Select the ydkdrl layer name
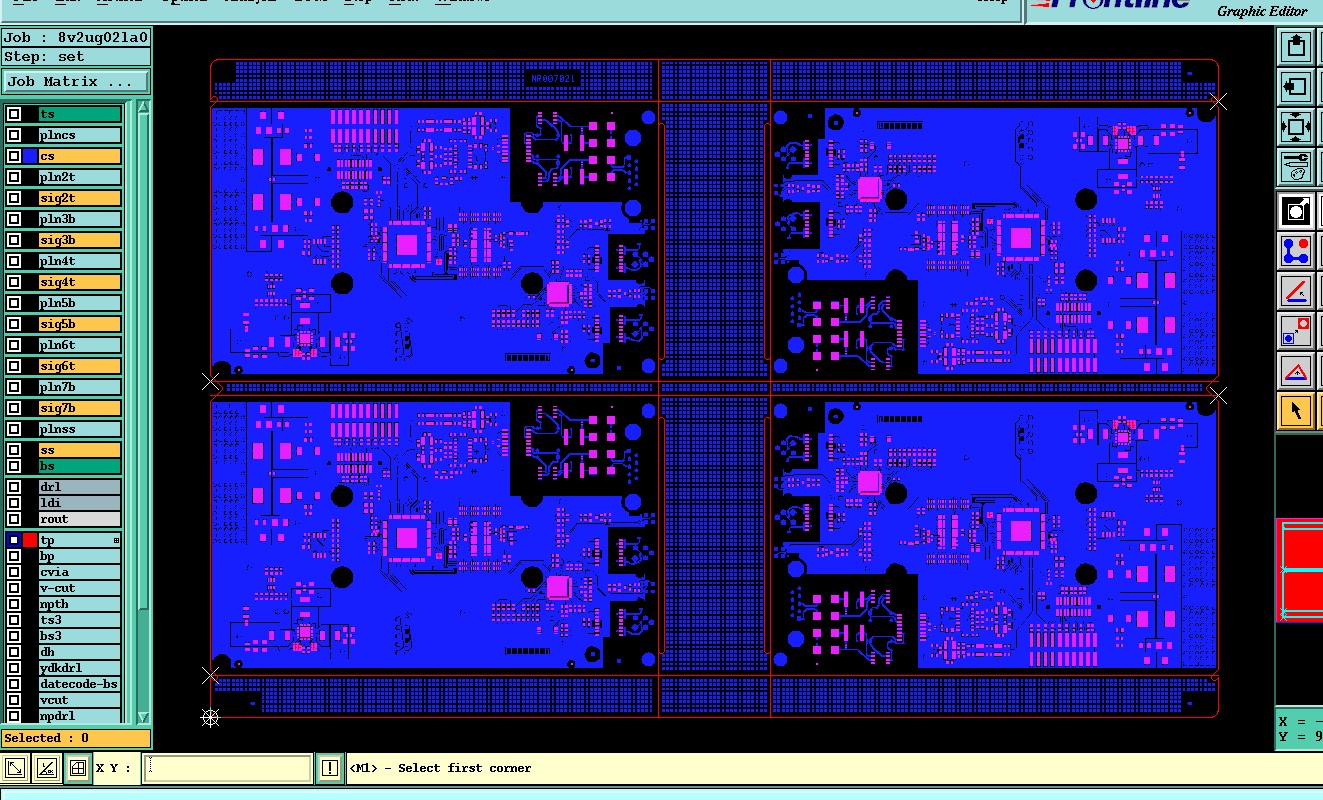 pos(80,668)
